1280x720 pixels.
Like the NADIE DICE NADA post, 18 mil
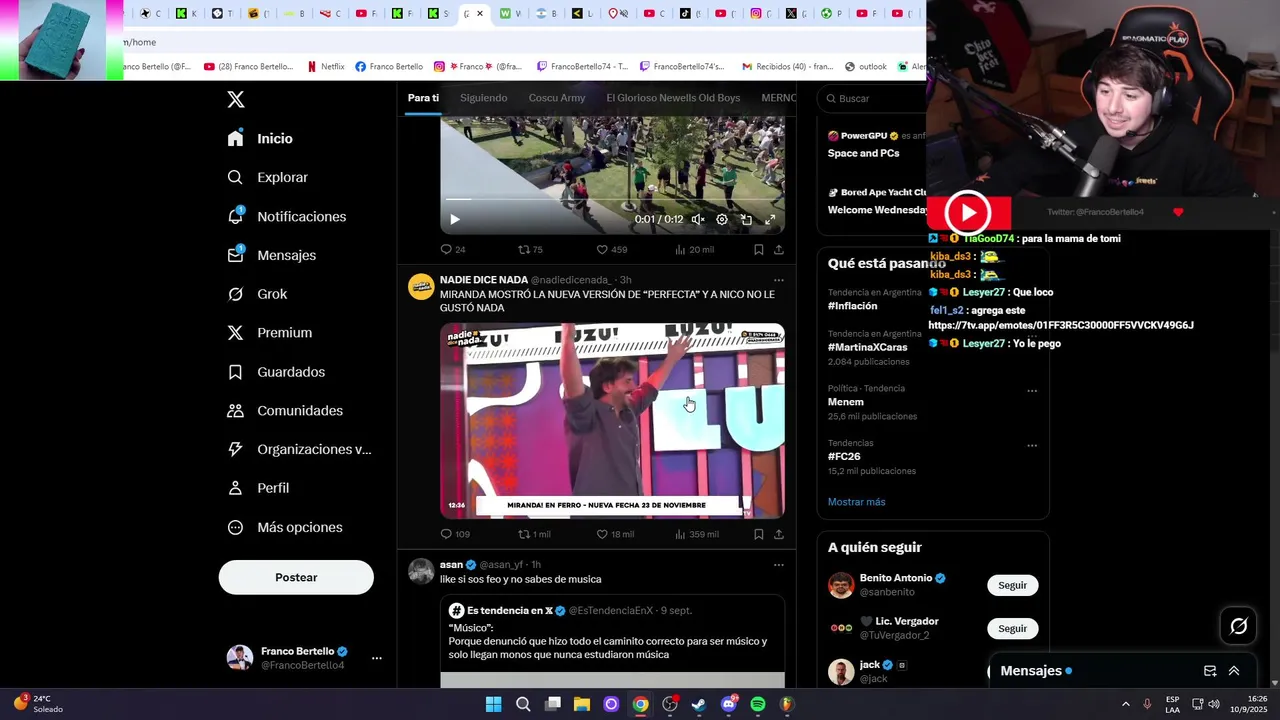615,534
